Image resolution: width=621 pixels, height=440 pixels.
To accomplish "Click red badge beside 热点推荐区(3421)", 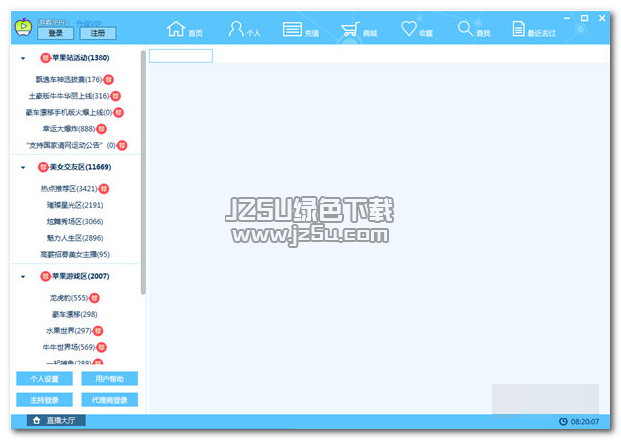I will [x=104, y=189].
